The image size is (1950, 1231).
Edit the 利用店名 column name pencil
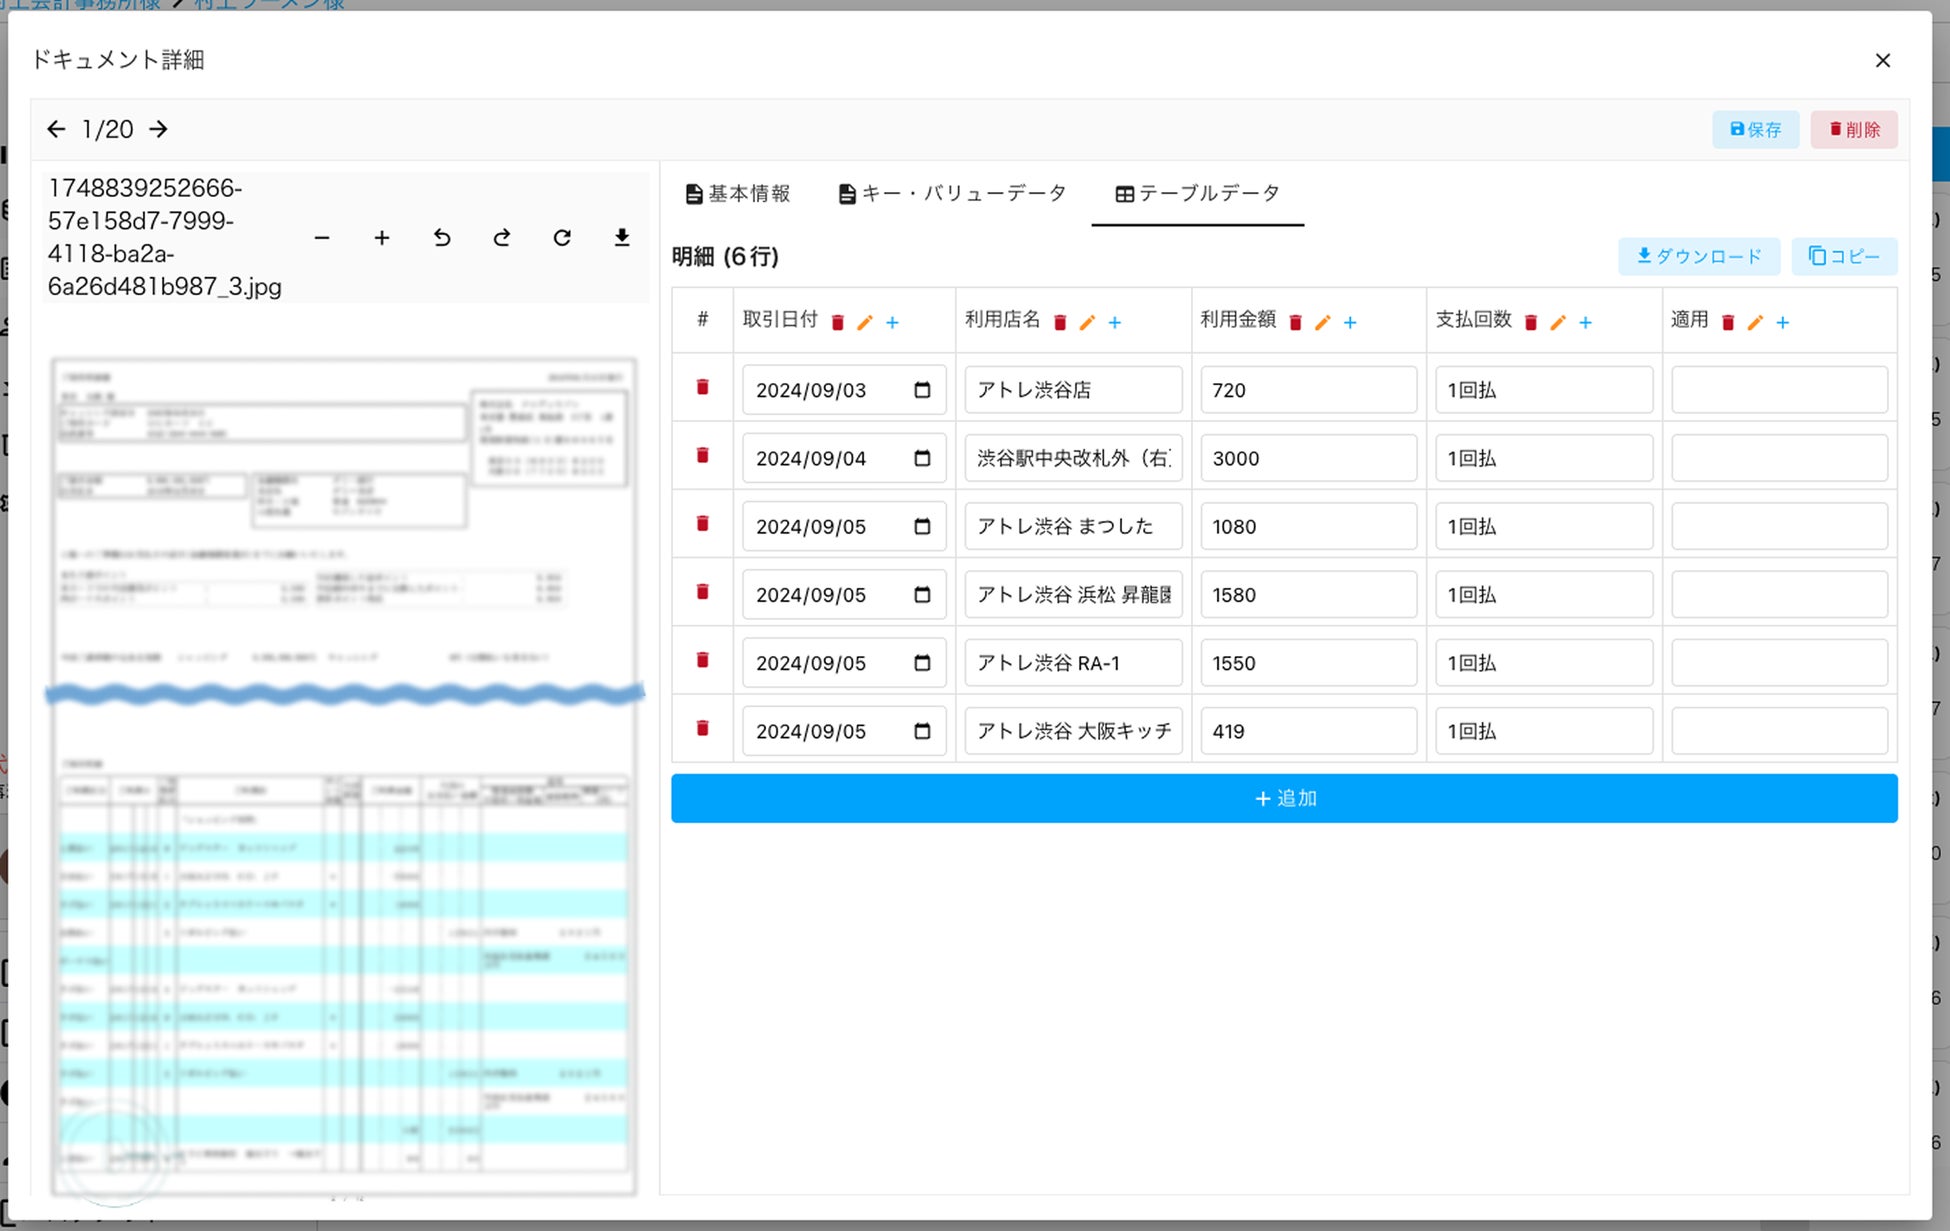pyautogui.click(x=1087, y=322)
